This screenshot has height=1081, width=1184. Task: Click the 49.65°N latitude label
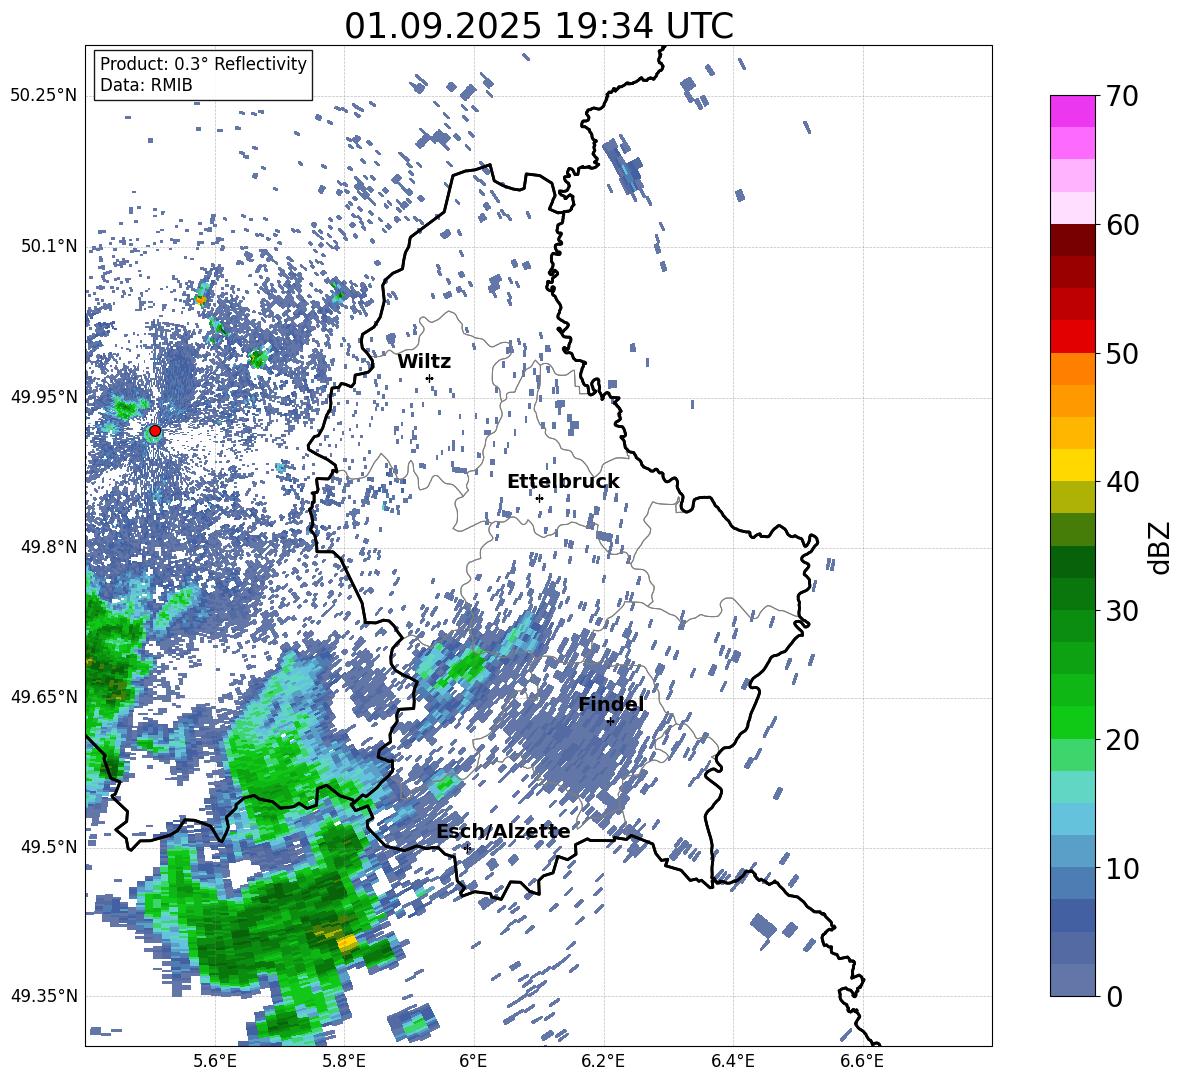pos(44,696)
